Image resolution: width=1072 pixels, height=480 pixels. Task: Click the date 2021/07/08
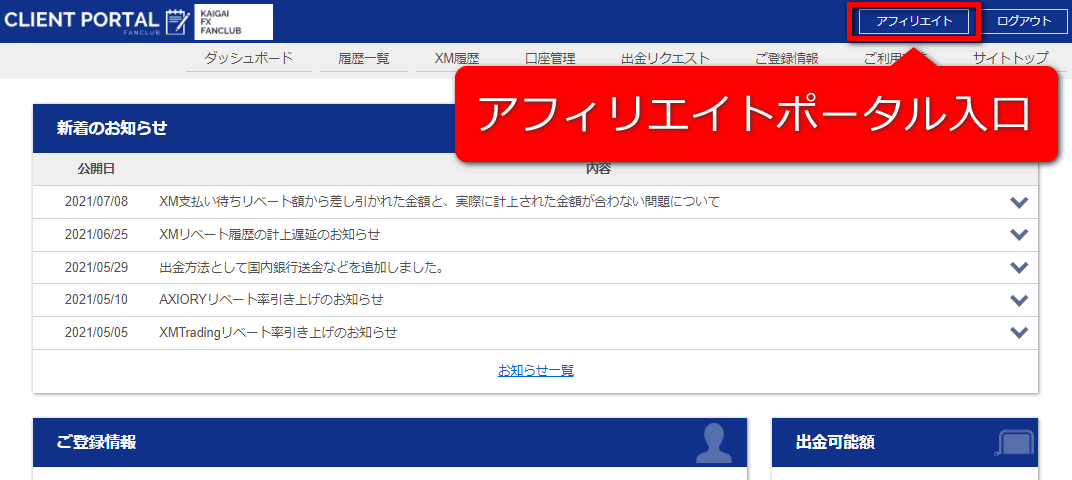pyautogui.click(x=96, y=202)
